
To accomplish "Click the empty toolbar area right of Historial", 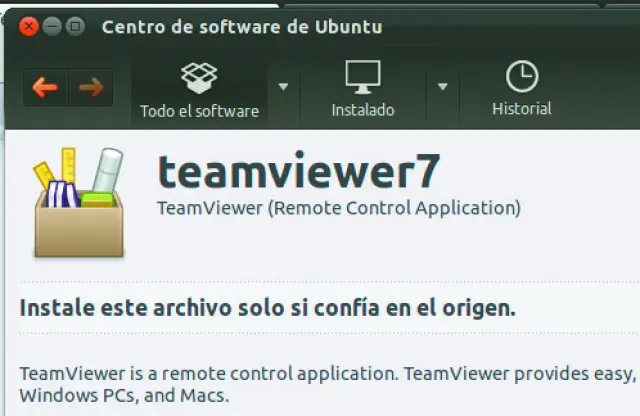I will click(x=600, y=88).
